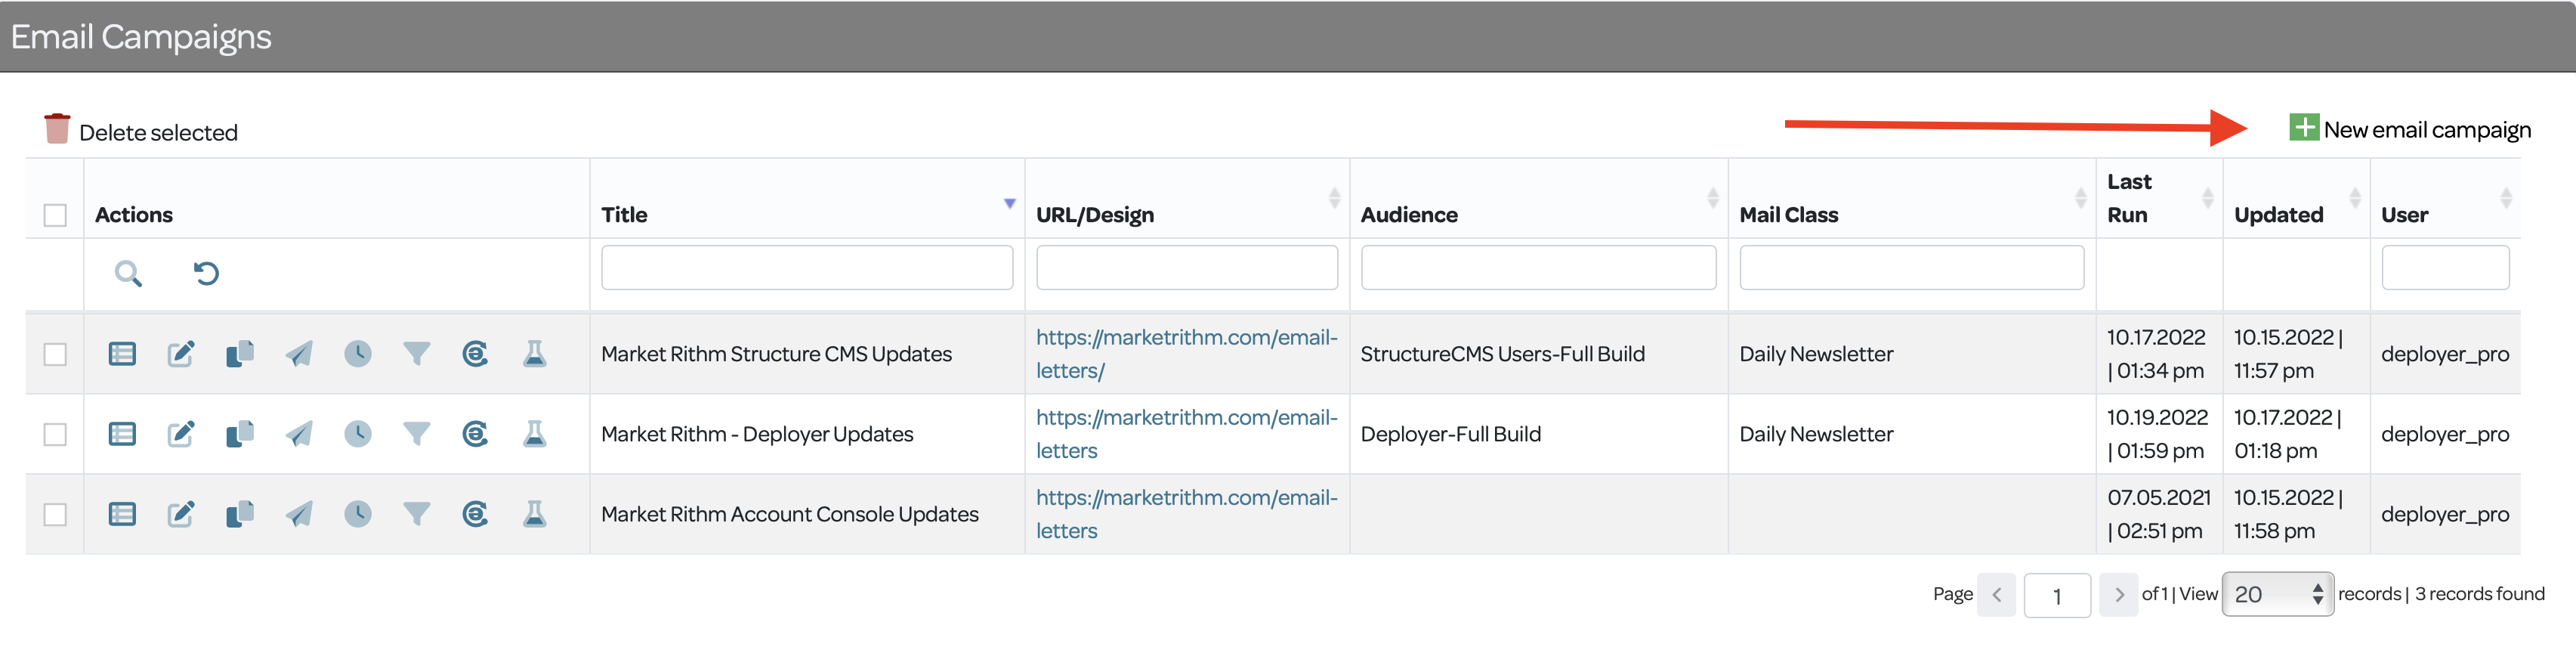Open schedule clock for Deployer Updates
This screenshot has width=2576, height=650.
coord(358,434)
